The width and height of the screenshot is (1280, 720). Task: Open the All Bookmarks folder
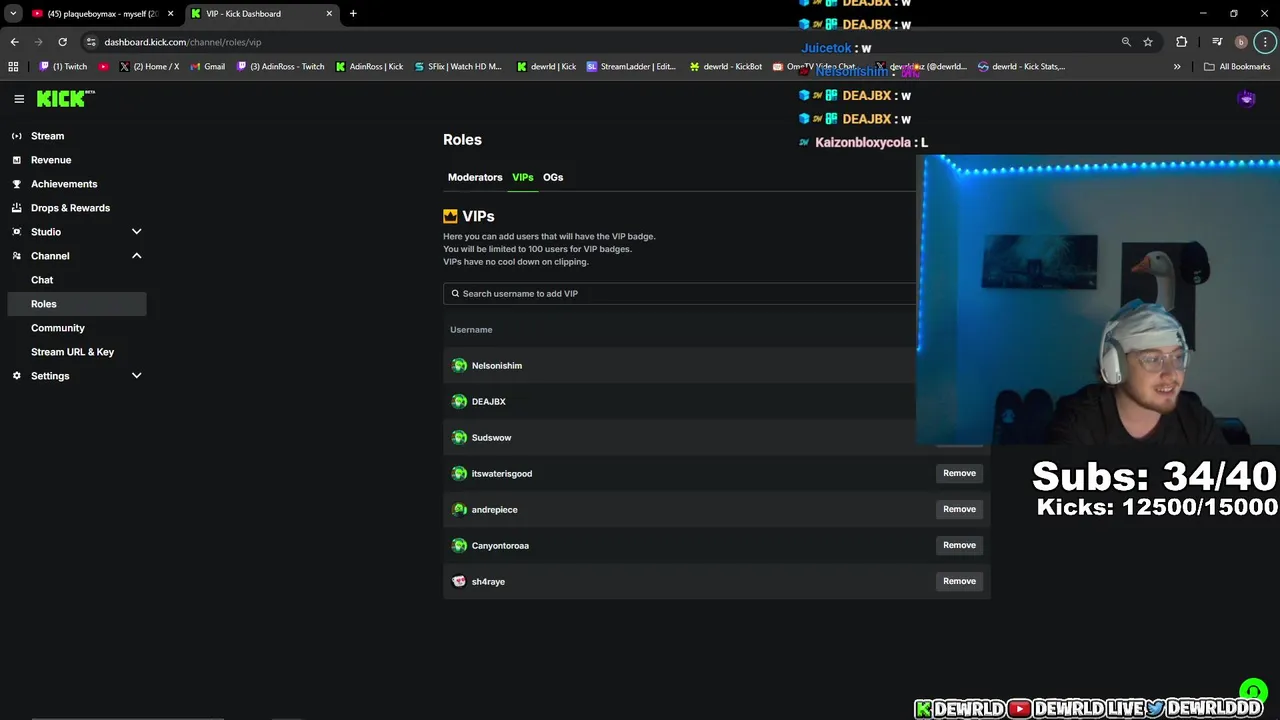pos(1237,67)
